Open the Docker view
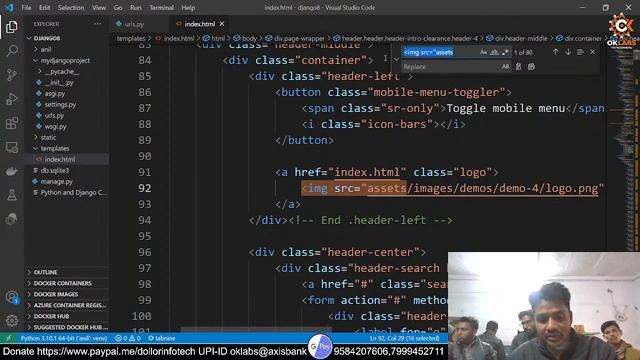640x360 pixels. (x=11, y=171)
